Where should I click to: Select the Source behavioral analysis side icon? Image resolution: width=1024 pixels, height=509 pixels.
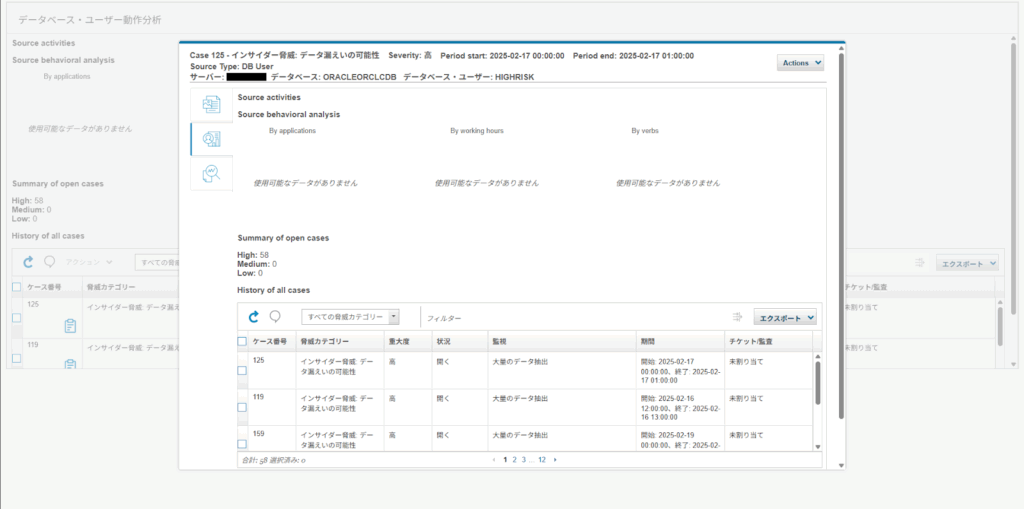pos(212,139)
